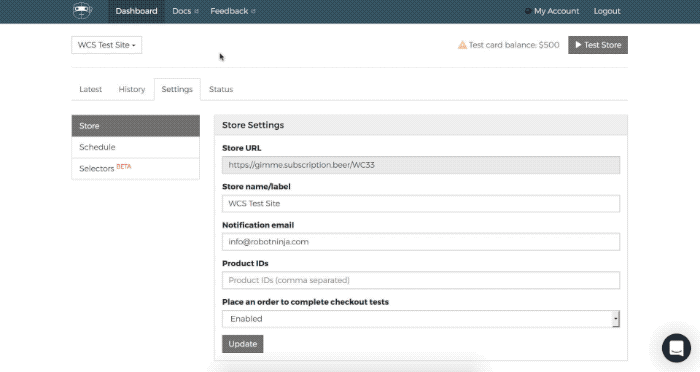Open the chat support widget icon
700x372 pixels.
(x=676, y=348)
